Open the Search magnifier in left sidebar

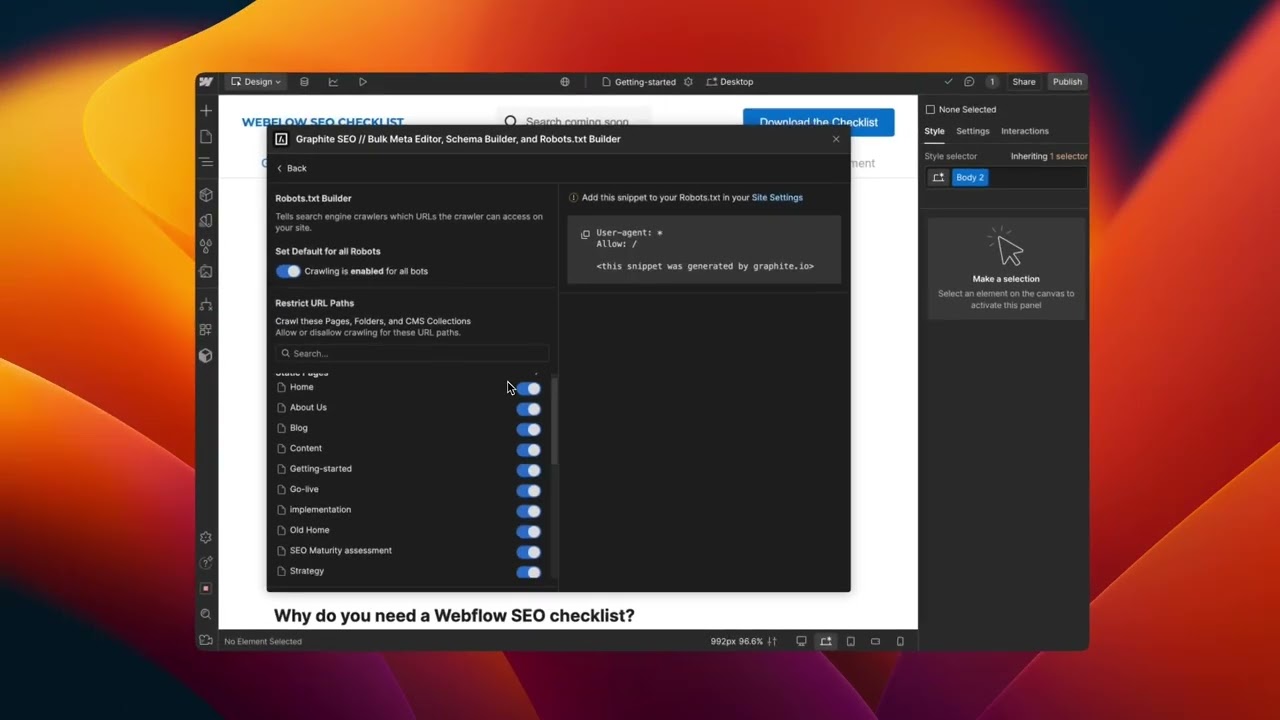[x=206, y=614]
